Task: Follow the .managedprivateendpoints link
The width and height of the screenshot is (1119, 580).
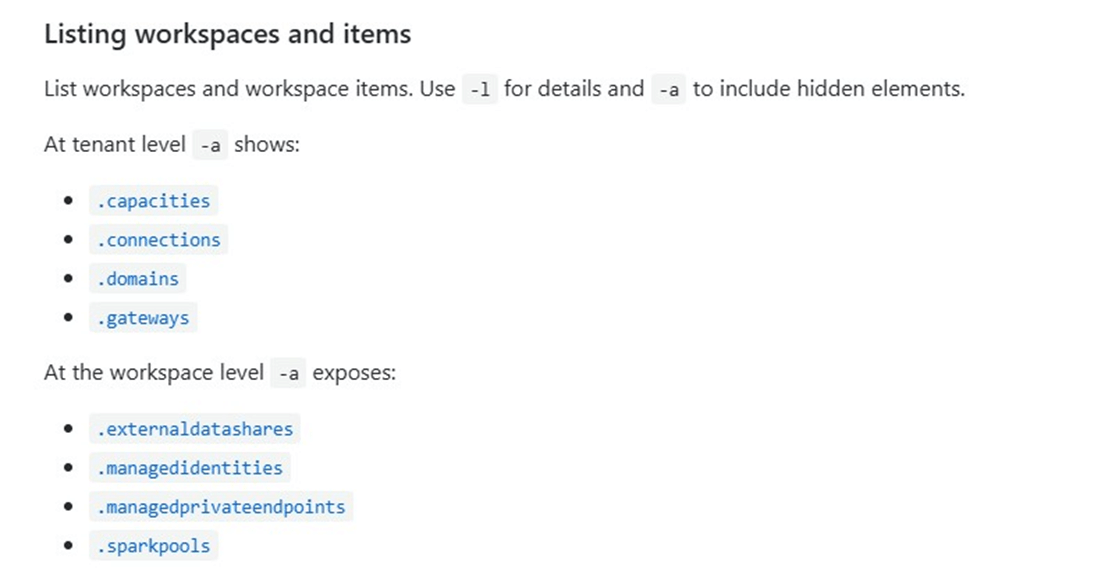Action: (221, 507)
